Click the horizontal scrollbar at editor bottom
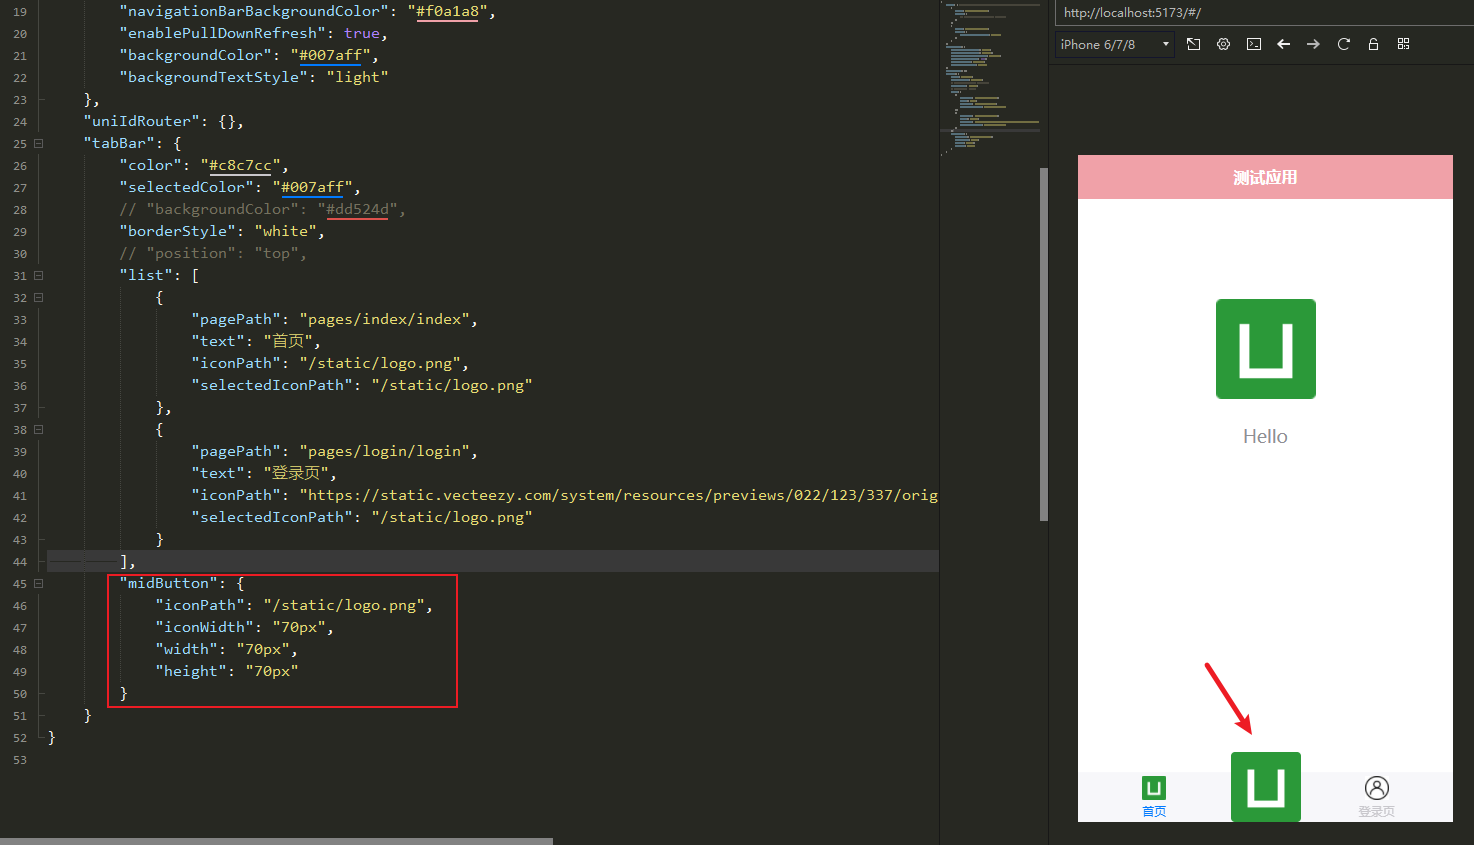This screenshot has height=845, width=1474. coord(276,841)
